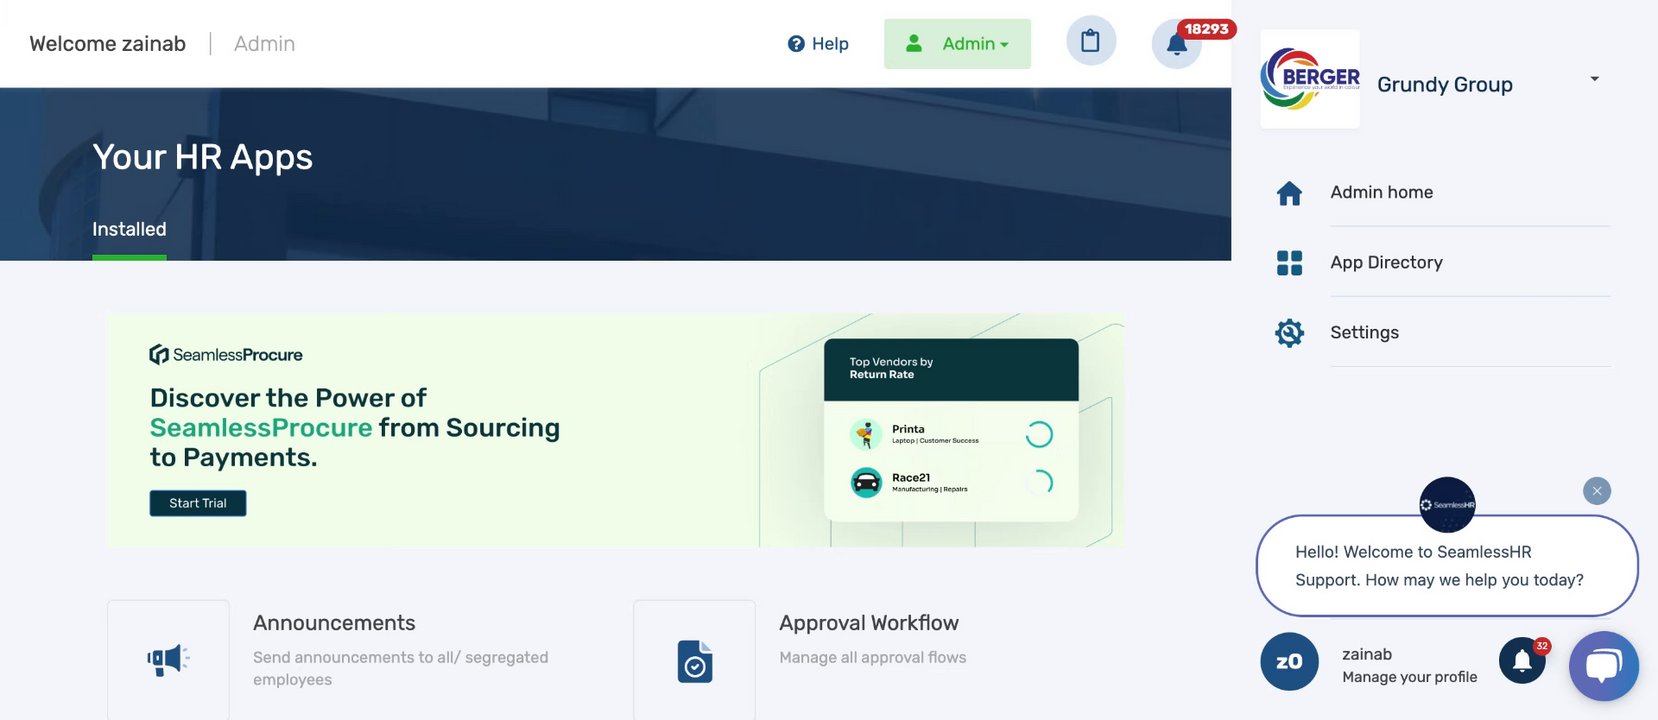
Task: Click the zo user avatar
Action: [1289, 662]
